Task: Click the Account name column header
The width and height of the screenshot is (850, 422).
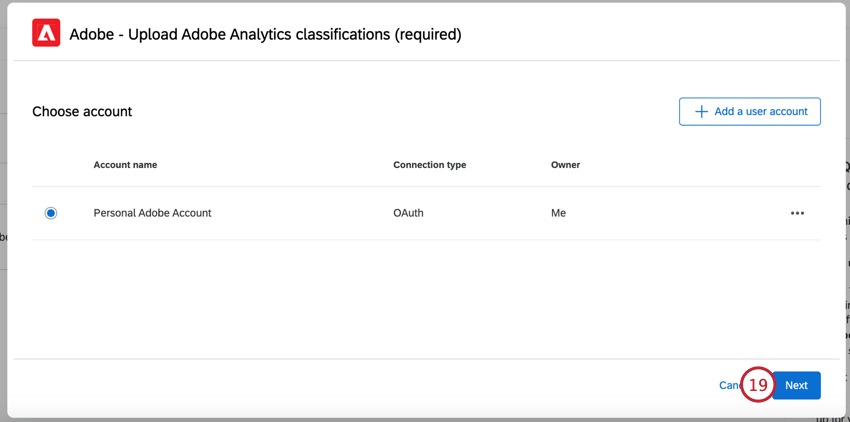Action: 125,165
